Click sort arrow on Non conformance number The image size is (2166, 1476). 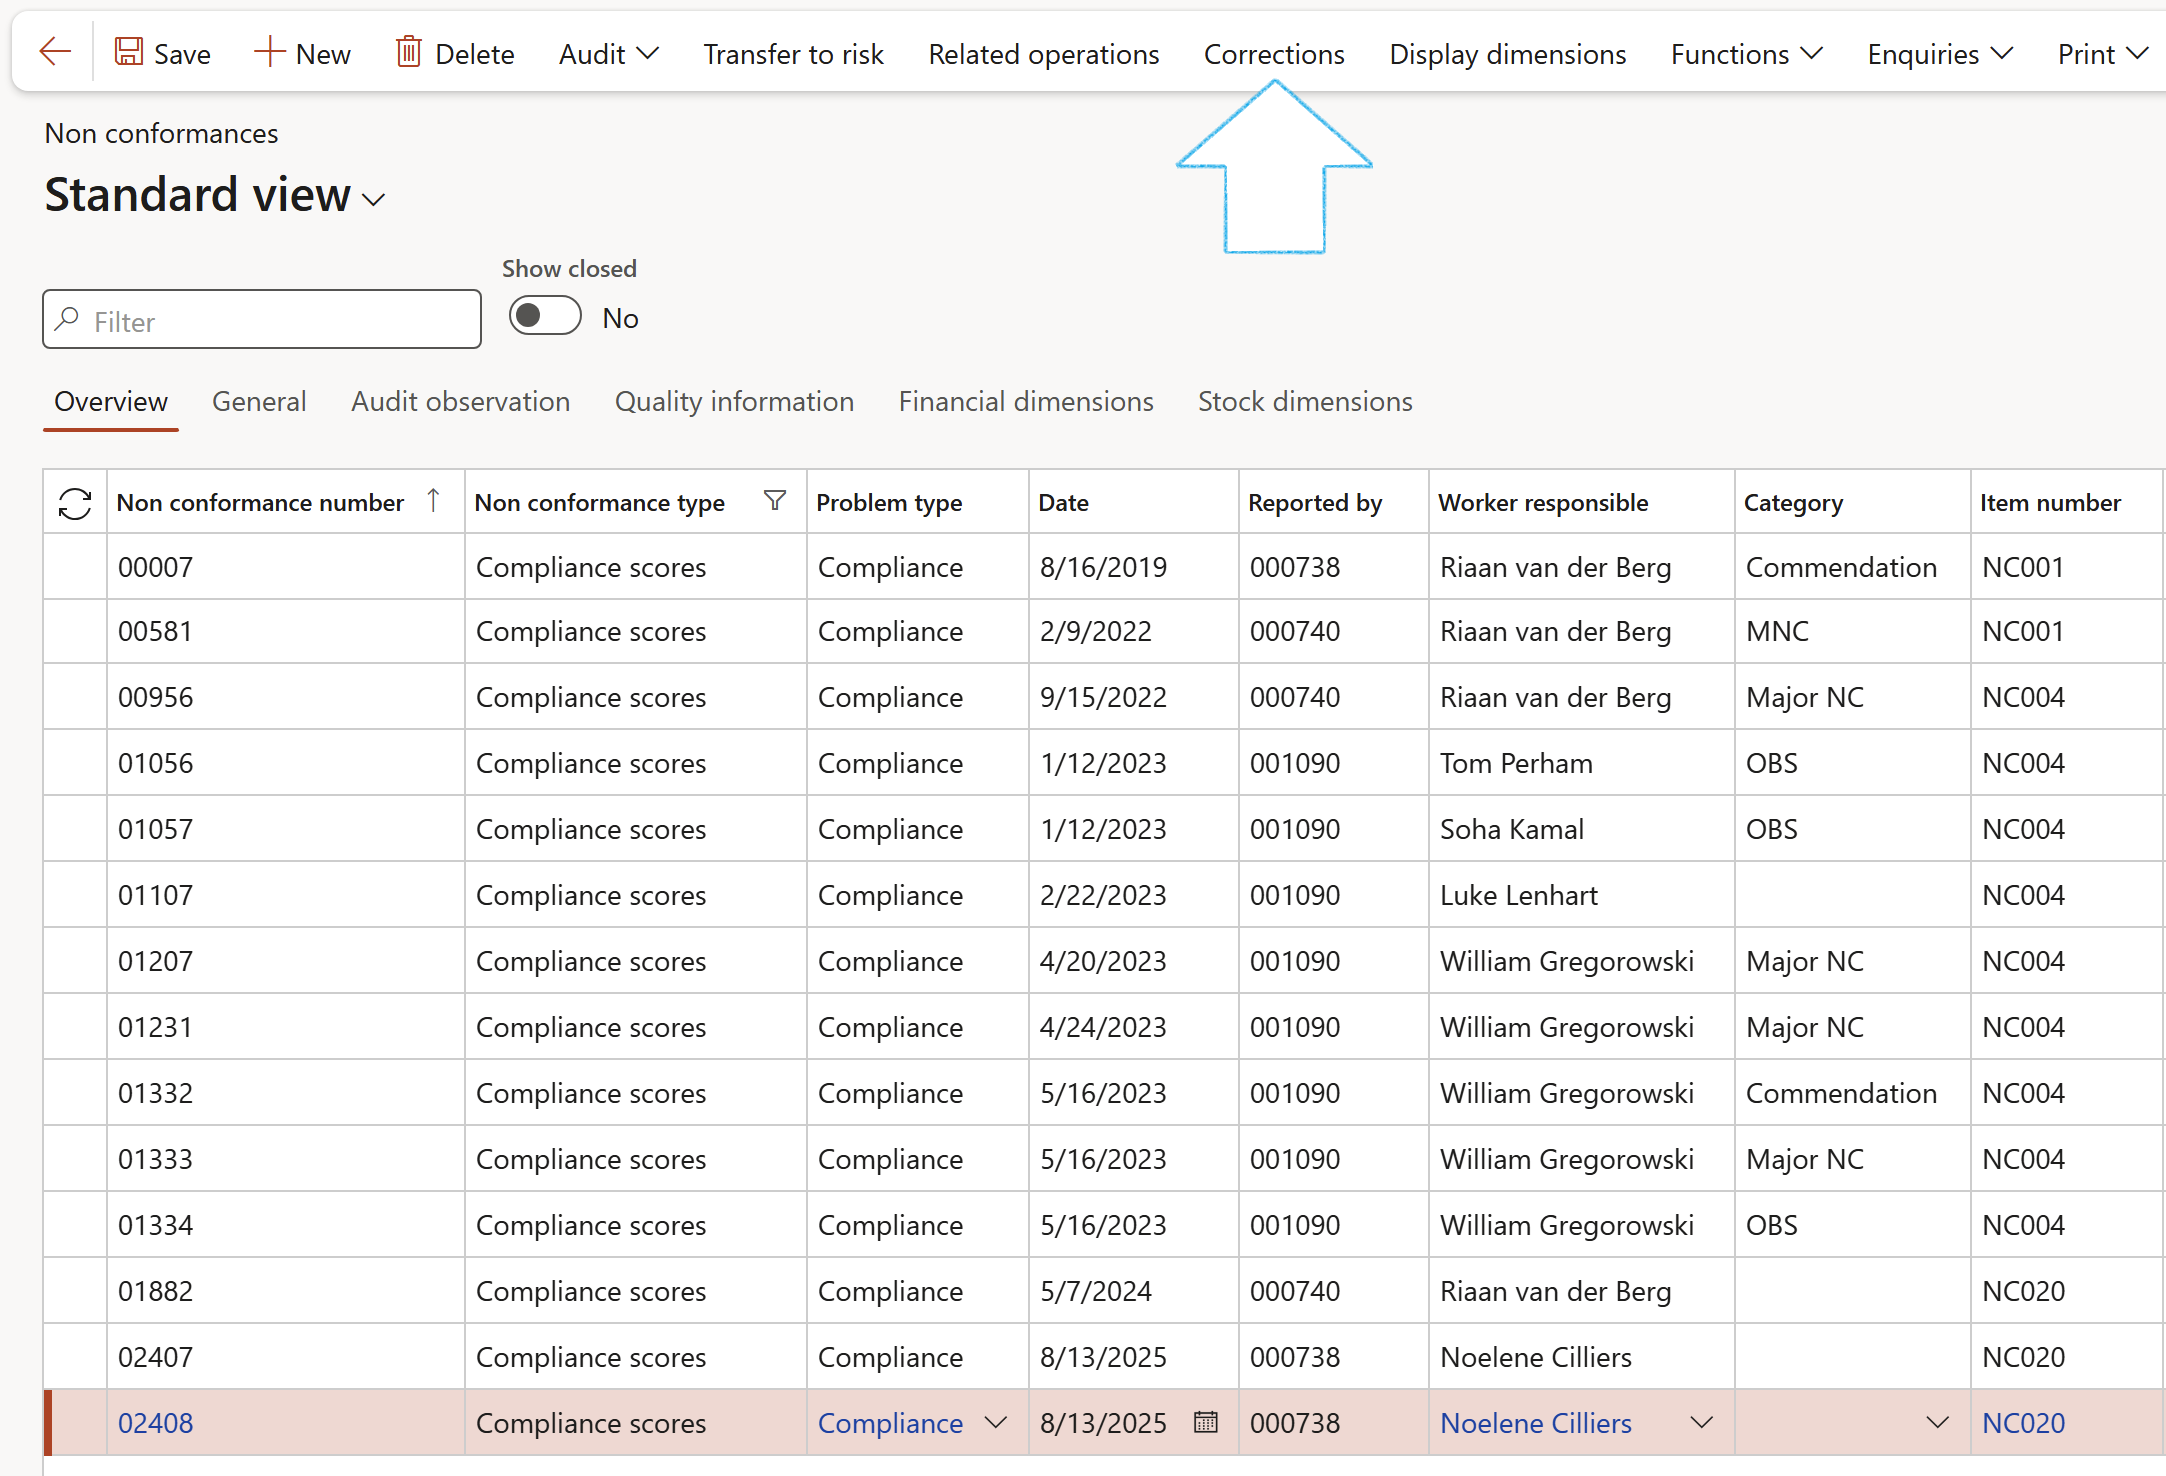coord(433,500)
